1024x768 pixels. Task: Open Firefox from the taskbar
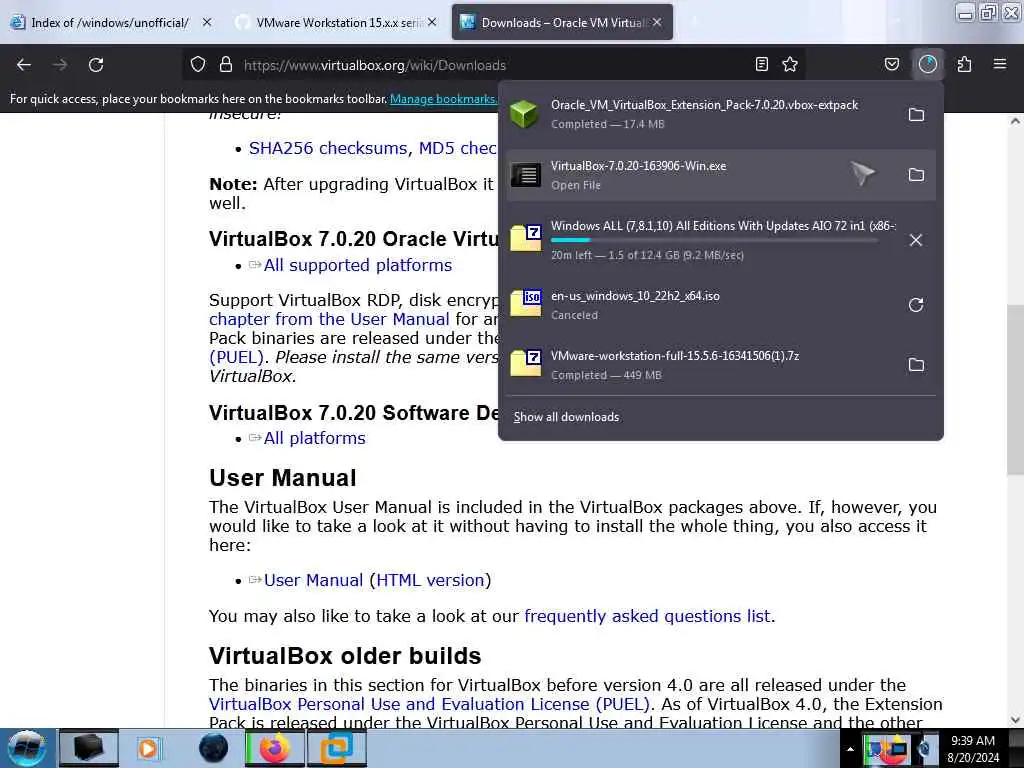pos(275,748)
